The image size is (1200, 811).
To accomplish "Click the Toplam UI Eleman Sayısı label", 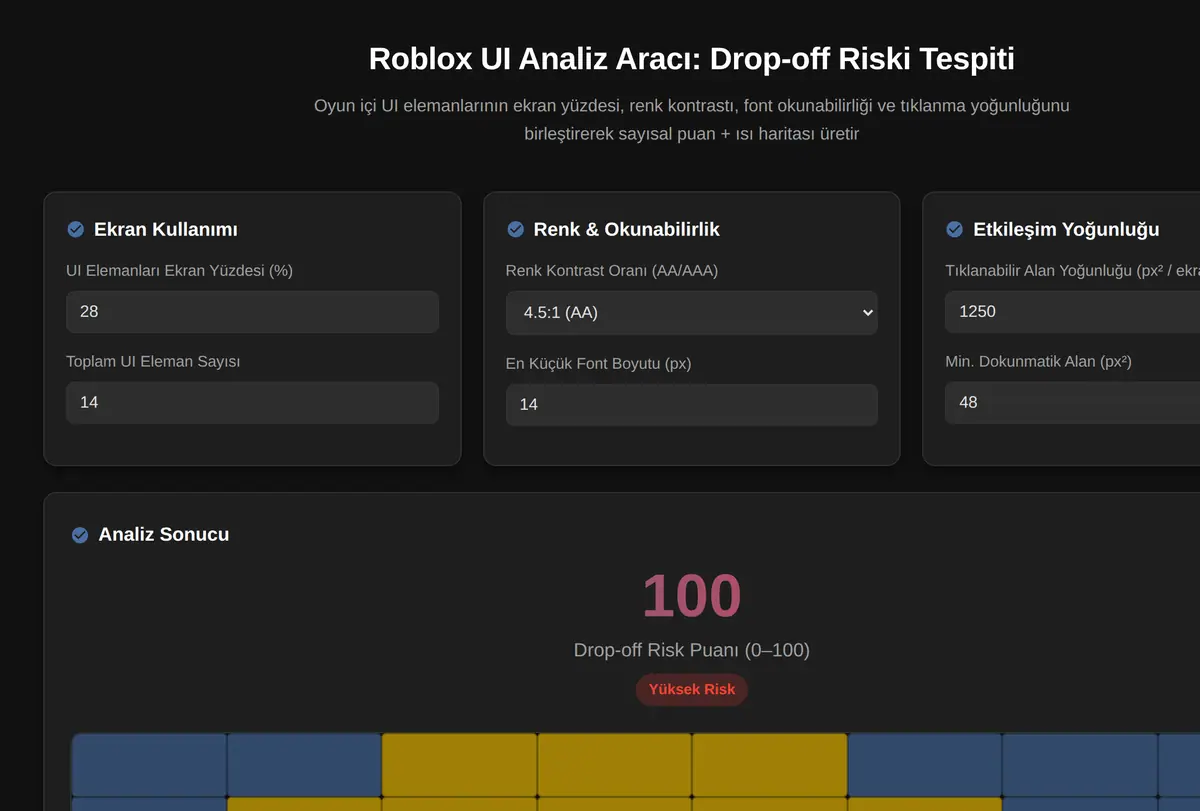I will click(153, 362).
